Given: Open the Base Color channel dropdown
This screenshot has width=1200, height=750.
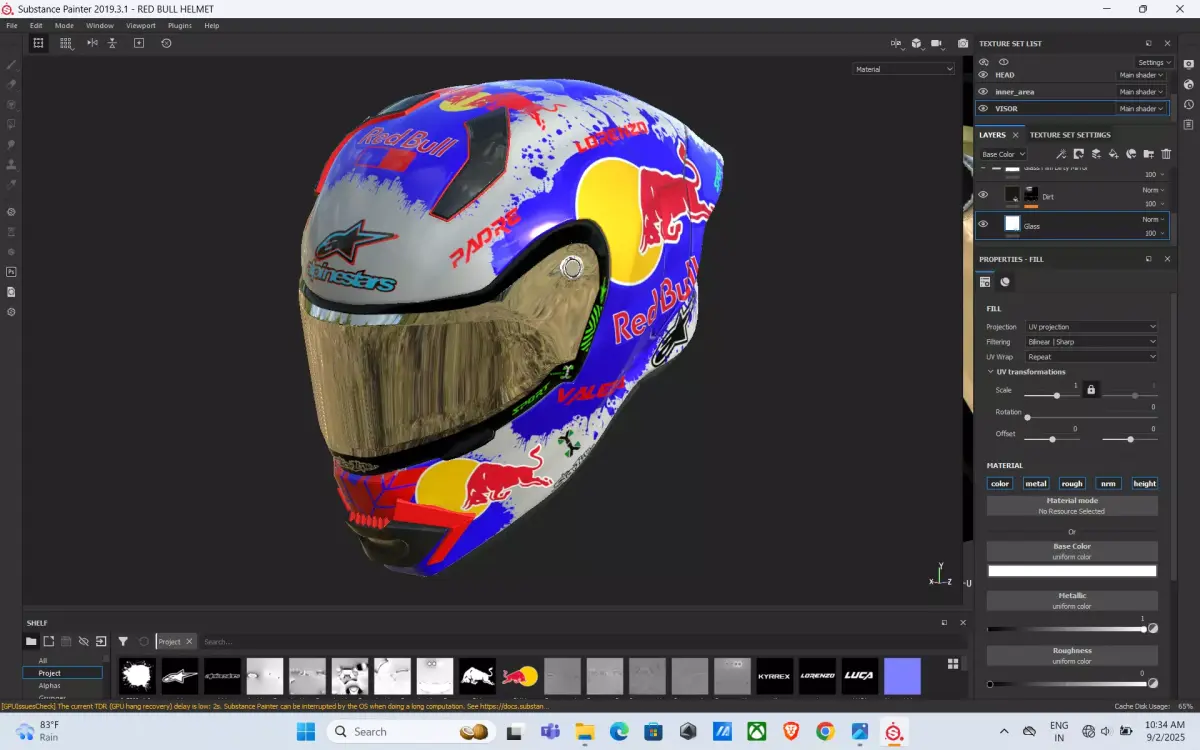Looking at the screenshot, I should pyautogui.click(x=1003, y=154).
